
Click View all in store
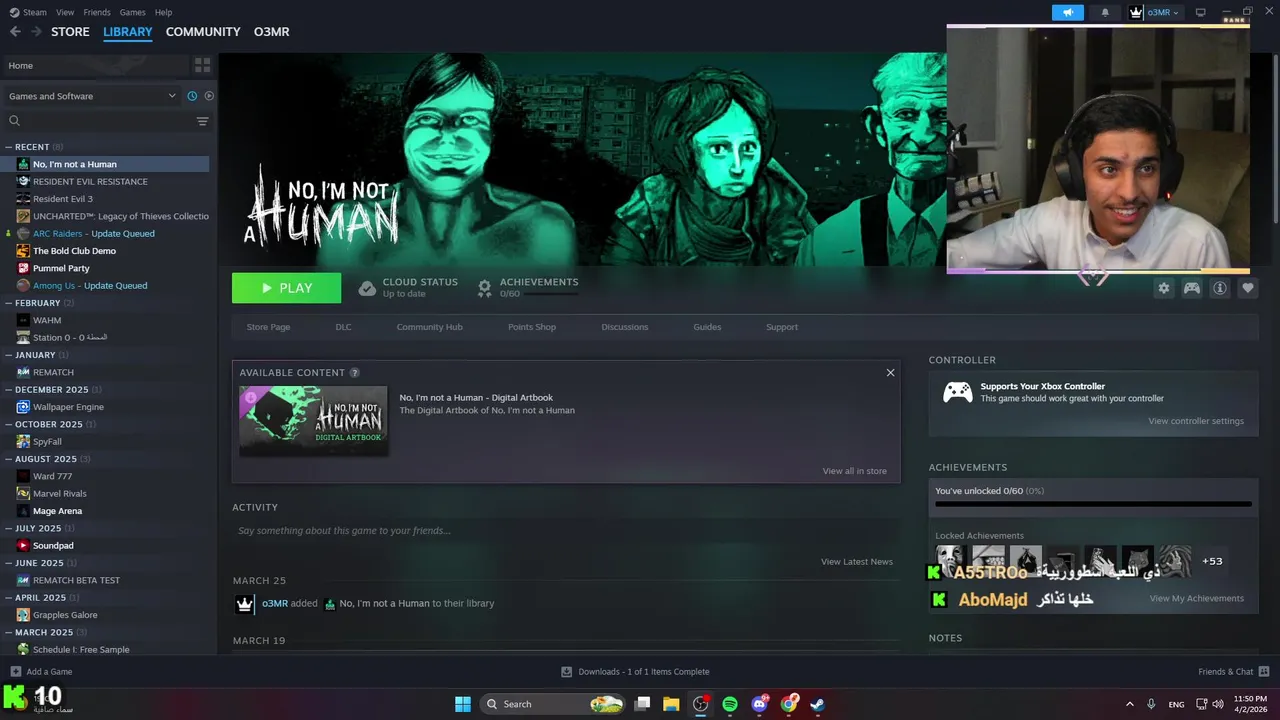pyautogui.click(x=854, y=471)
